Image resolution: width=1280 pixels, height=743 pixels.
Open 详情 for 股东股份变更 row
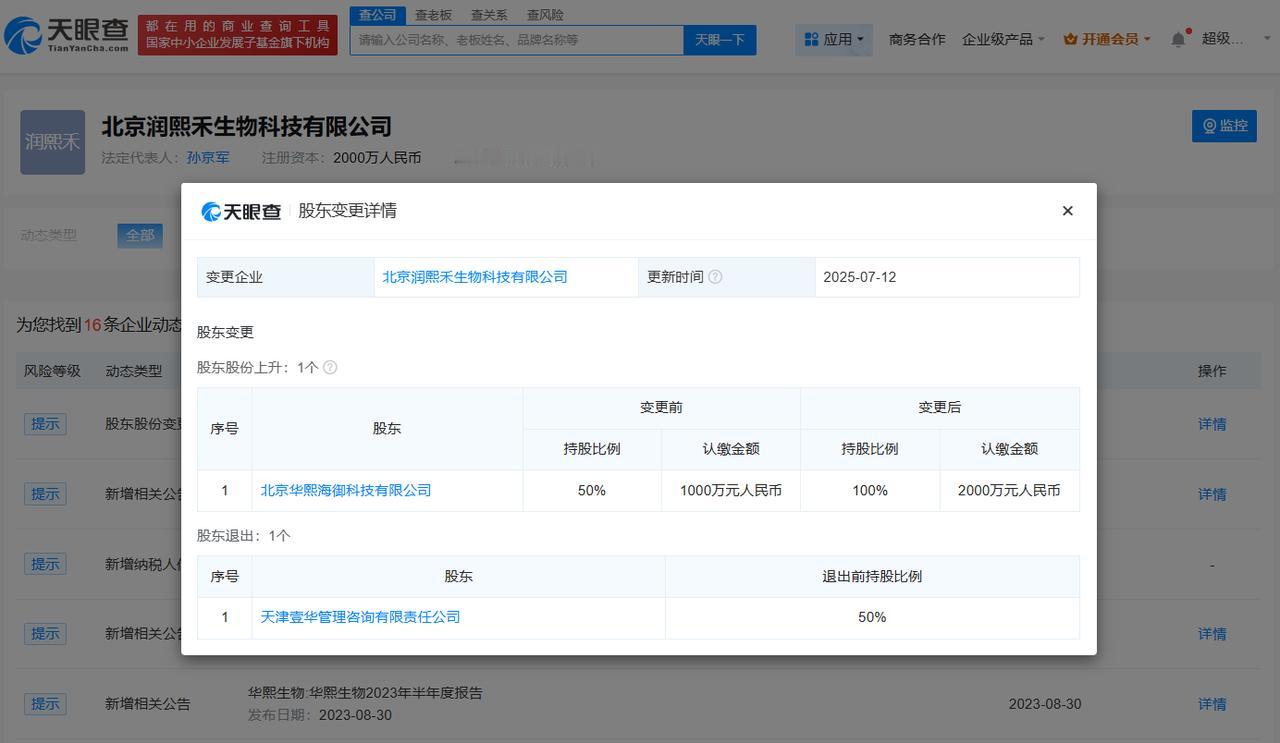pyautogui.click(x=1212, y=424)
